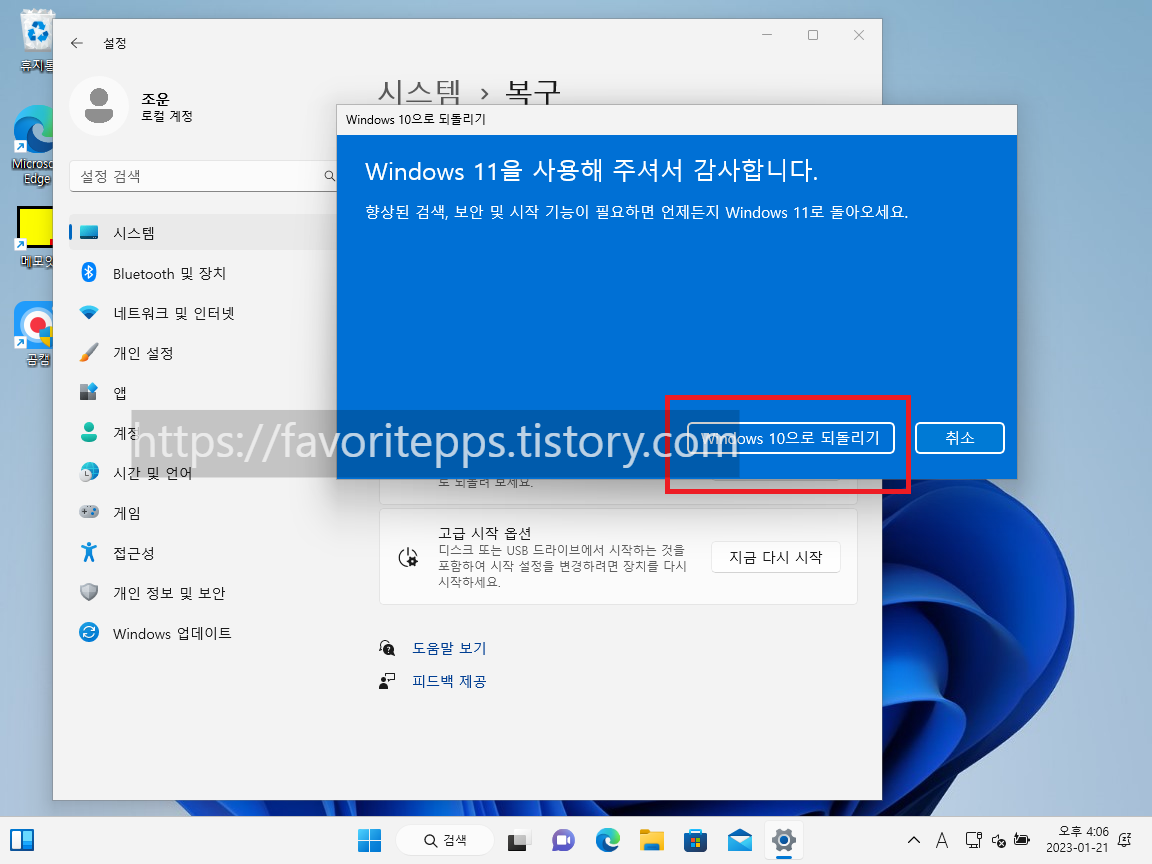1152x864 pixels.
Task: Click the 시스템 breadcrumb in header
Action: (420, 93)
